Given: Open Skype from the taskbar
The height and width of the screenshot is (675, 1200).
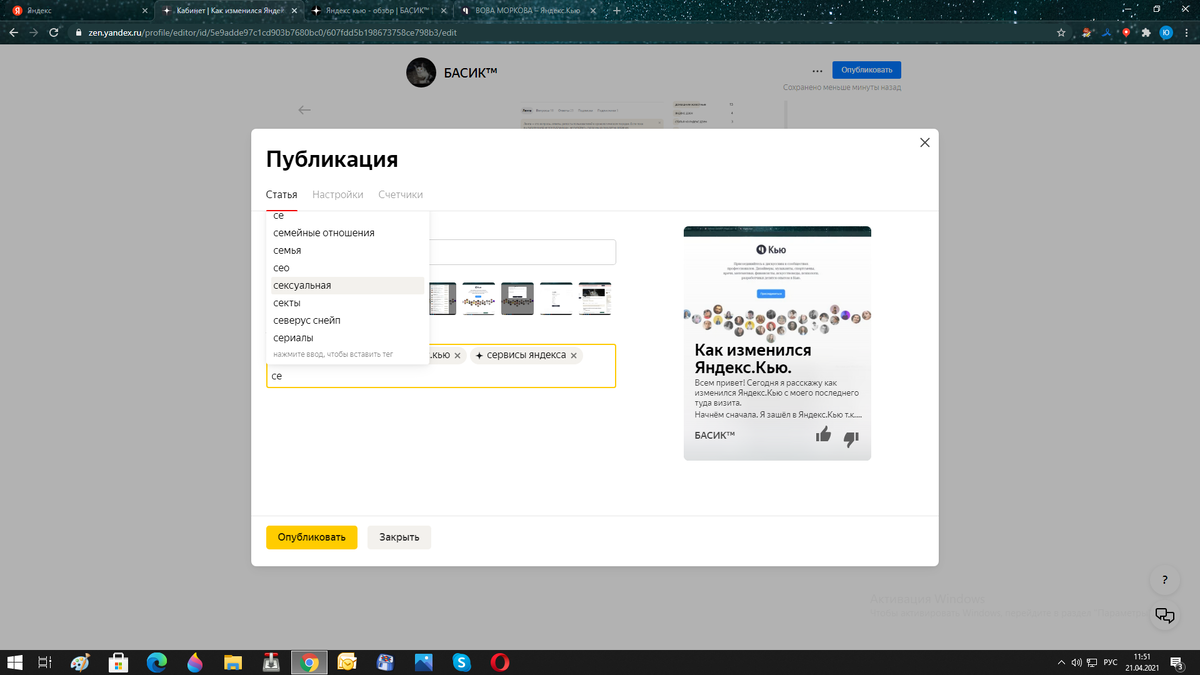Looking at the screenshot, I should (x=462, y=662).
